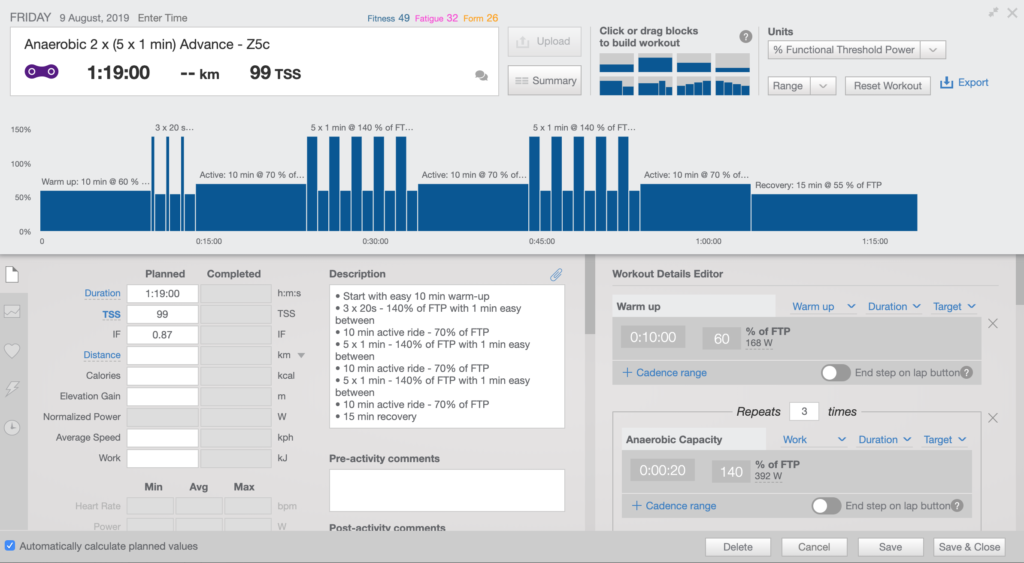Remove the Warm up step with X
This screenshot has height=563, width=1024.
click(992, 323)
